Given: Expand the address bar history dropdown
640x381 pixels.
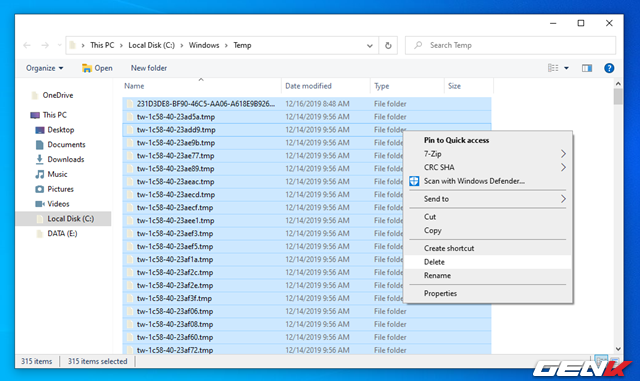Looking at the screenshot, I should click(369, 45).
